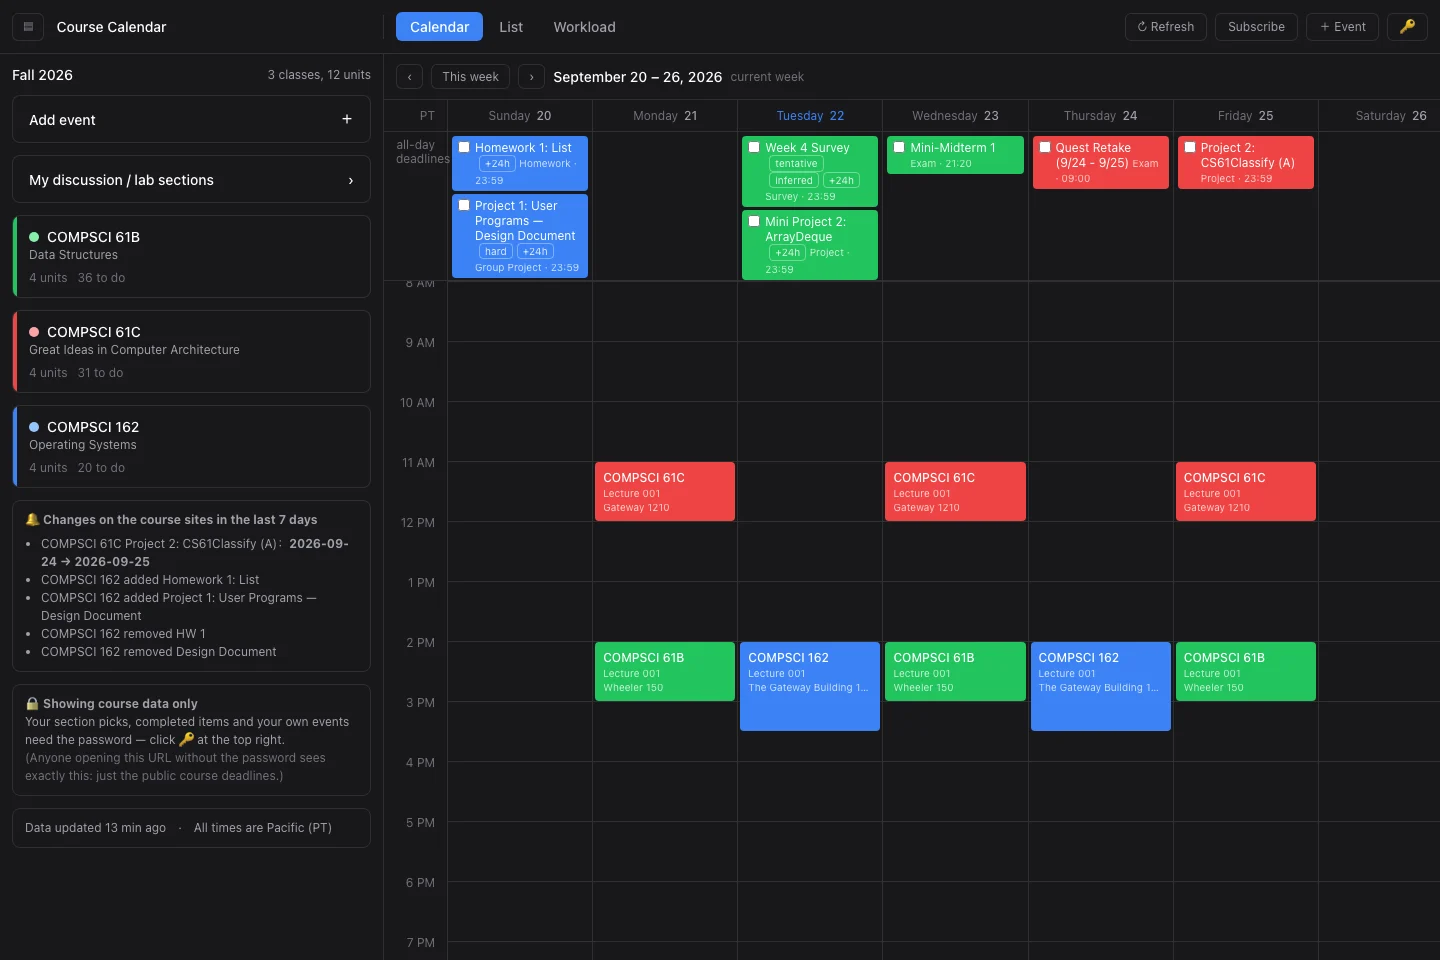Switch to List tab
This screenshot has height=960, width=1440.
(x=511, y=27)
